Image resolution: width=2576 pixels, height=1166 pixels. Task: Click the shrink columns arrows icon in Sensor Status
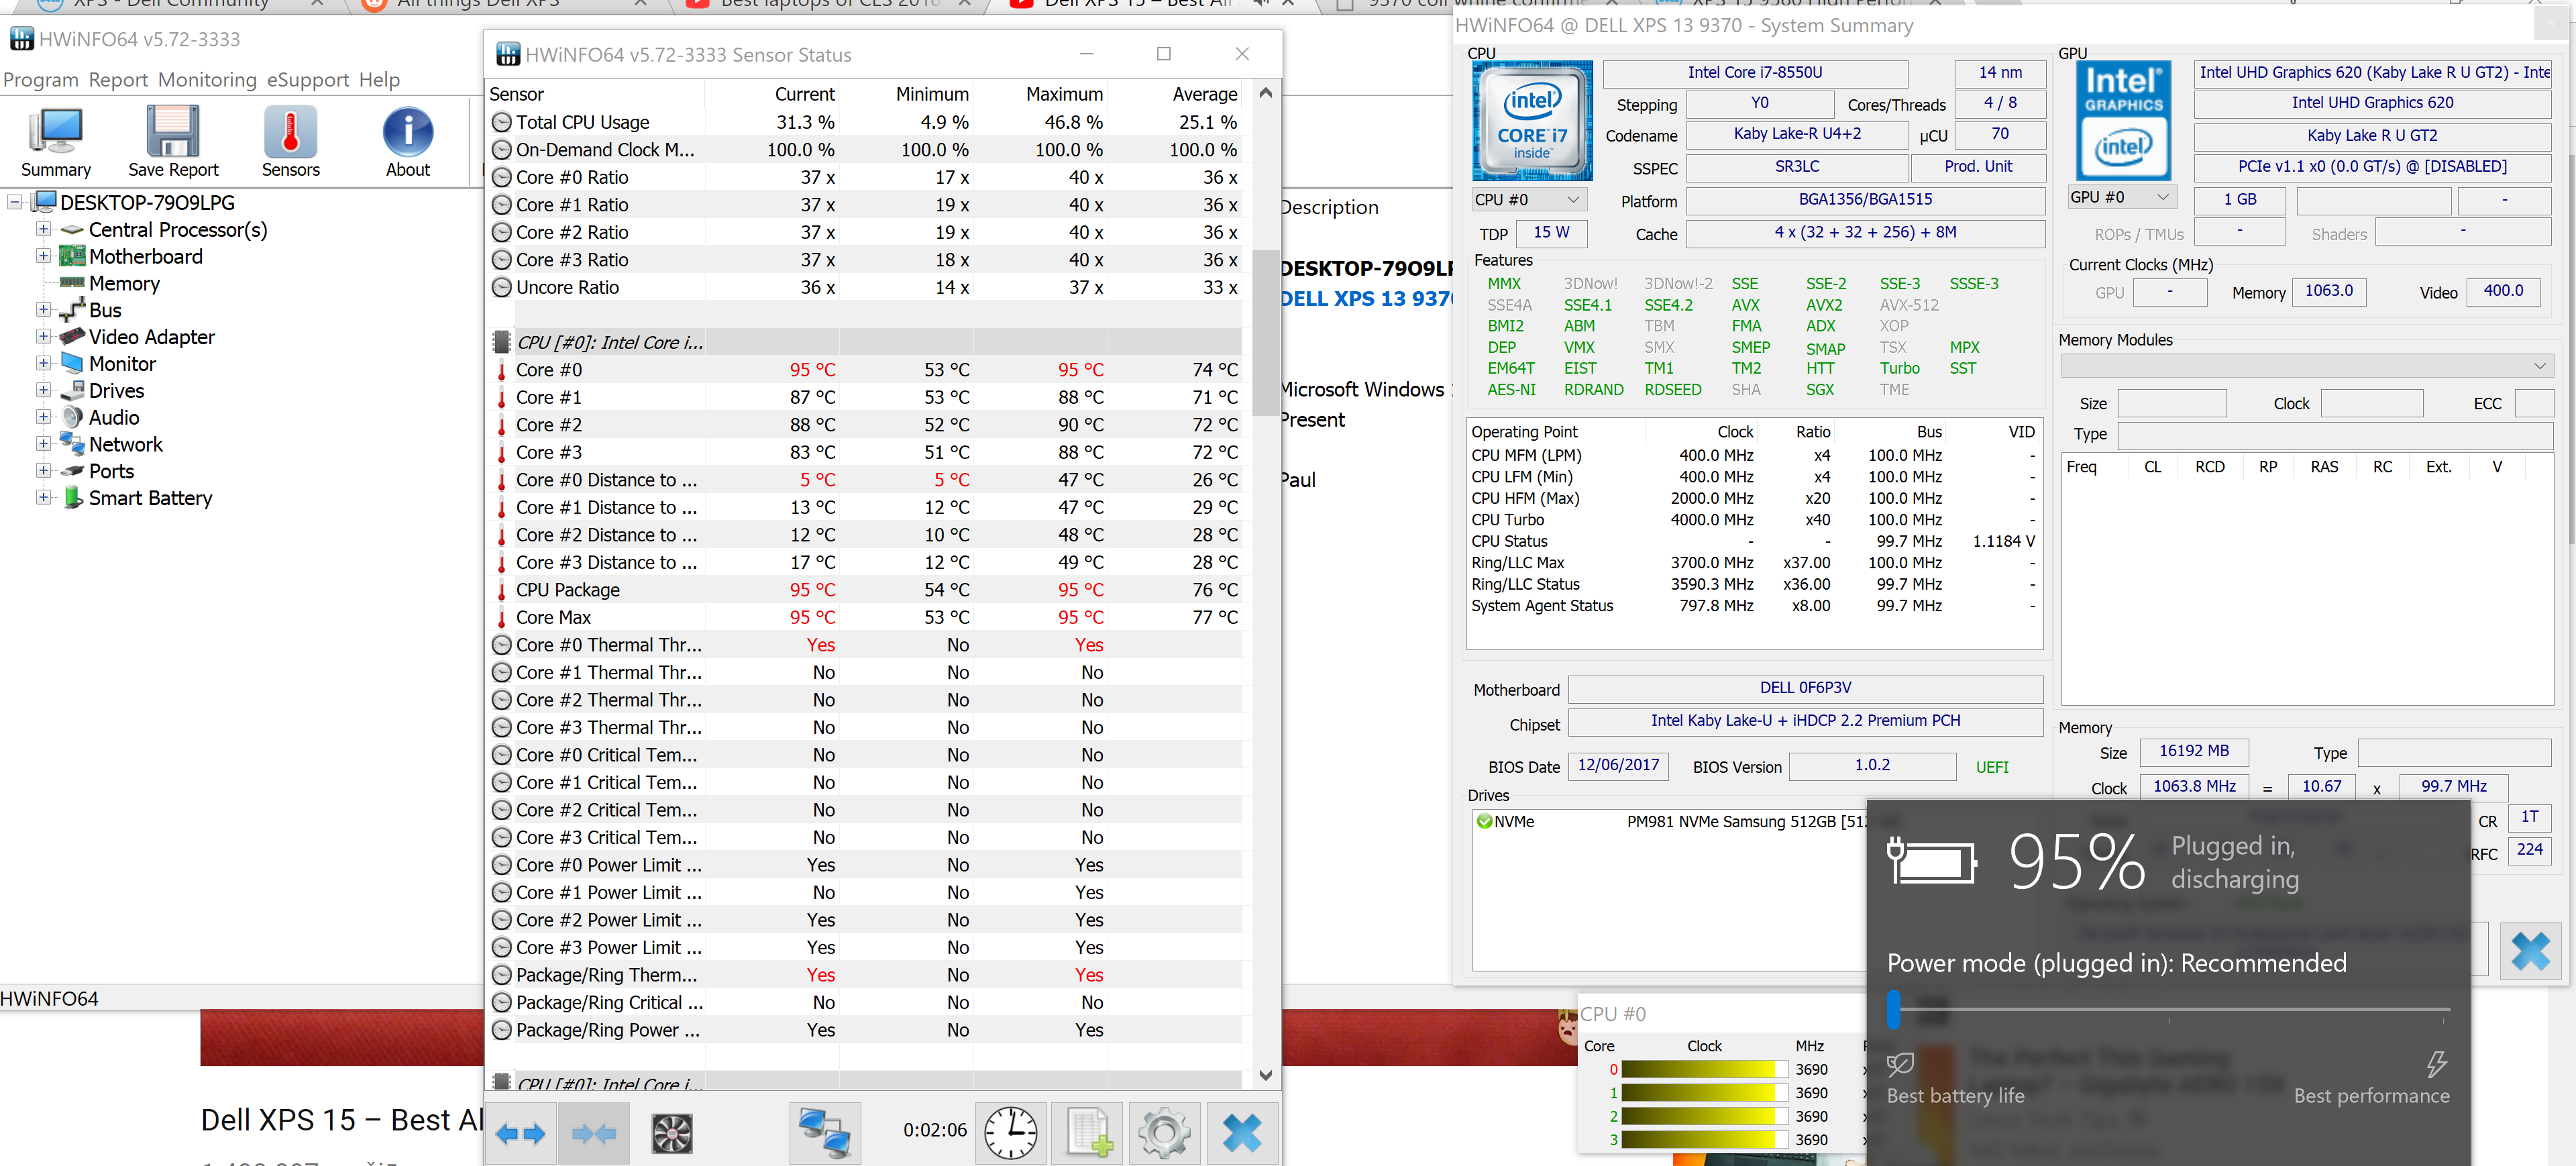[x=594, y=1133]
